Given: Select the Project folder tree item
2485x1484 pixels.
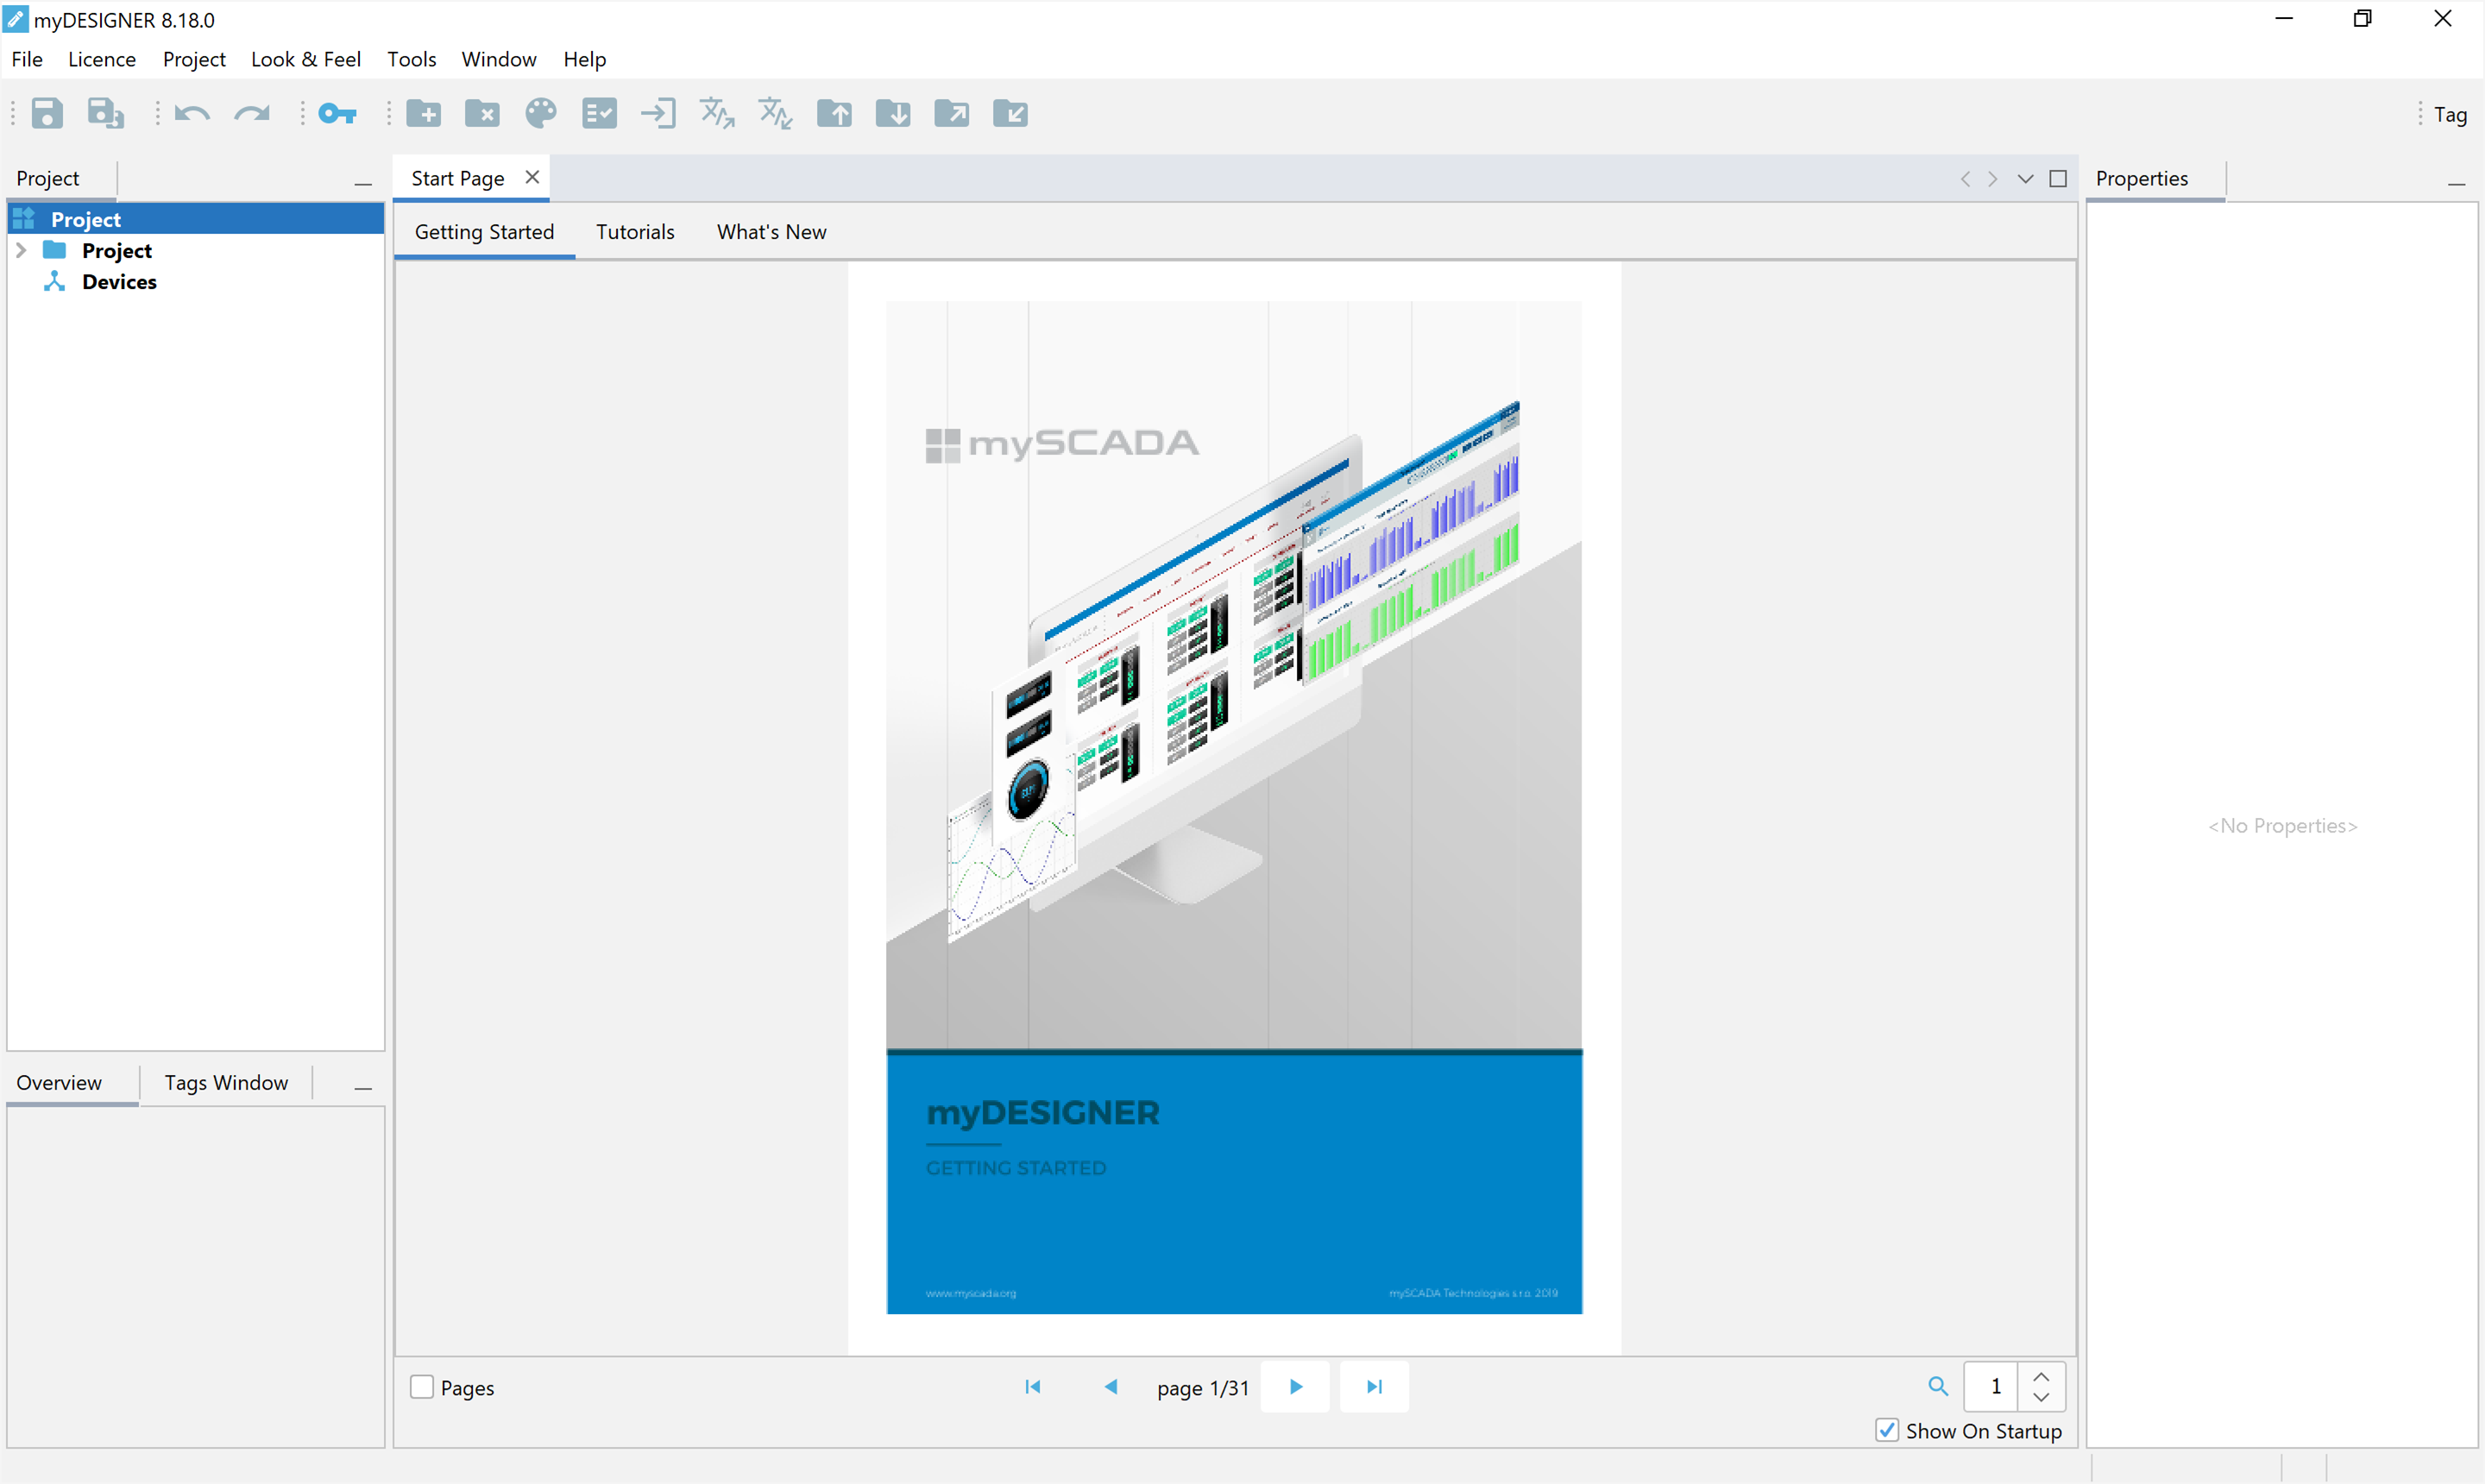Looking at the screenshot, I should [117, 250].
